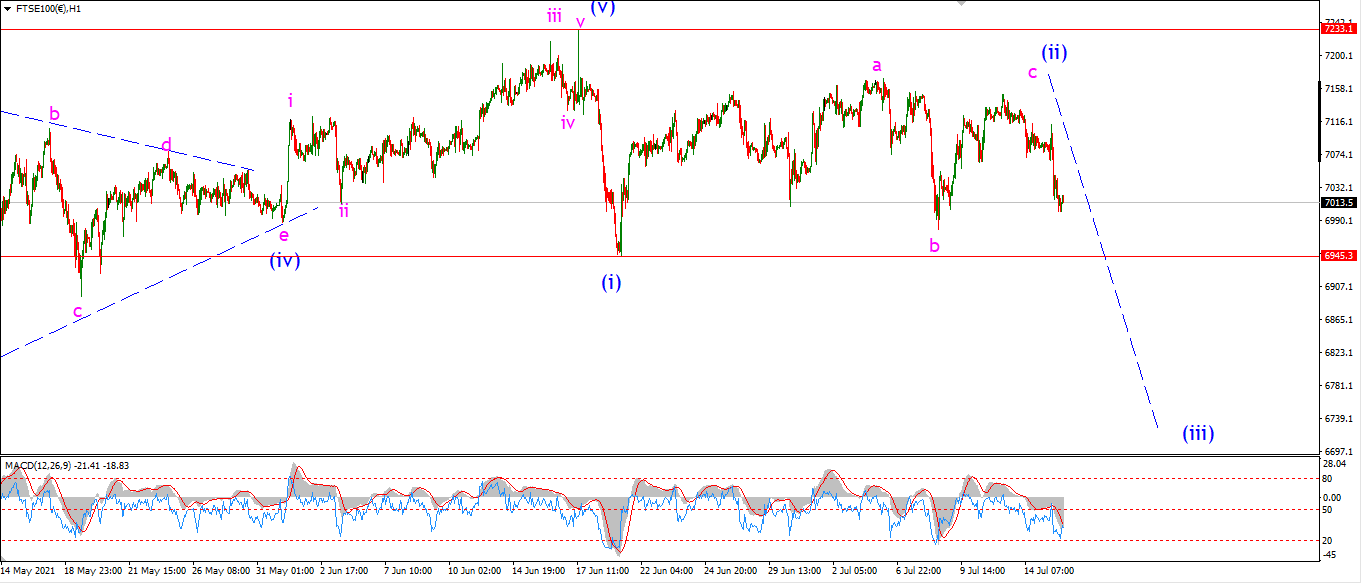Select the magenta 'e' label above (iv)
Image resolution: width=1362 pixels, height=584 pixels.
coord(283,235)
